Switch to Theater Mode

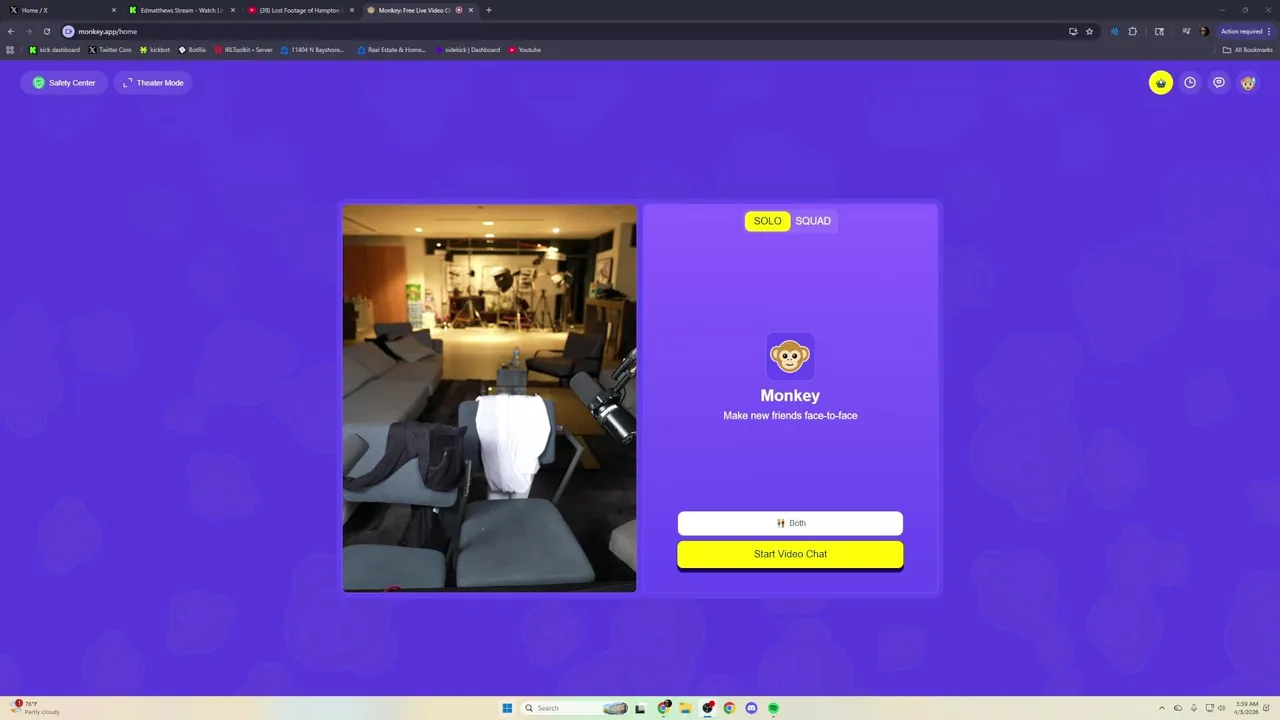(x=153, y=83)
